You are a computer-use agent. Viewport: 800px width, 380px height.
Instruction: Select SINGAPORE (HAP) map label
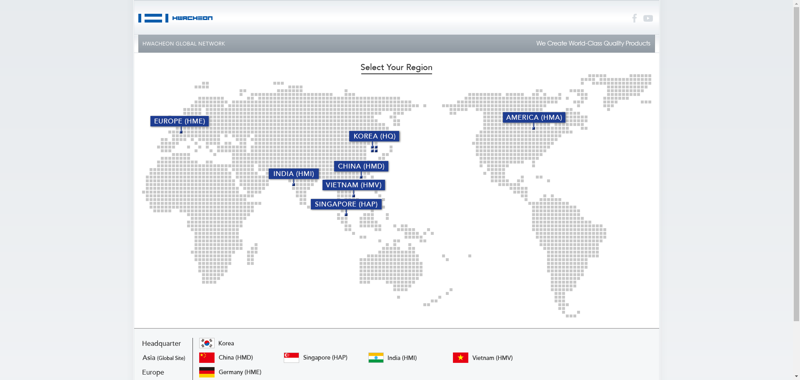point(346,204)
